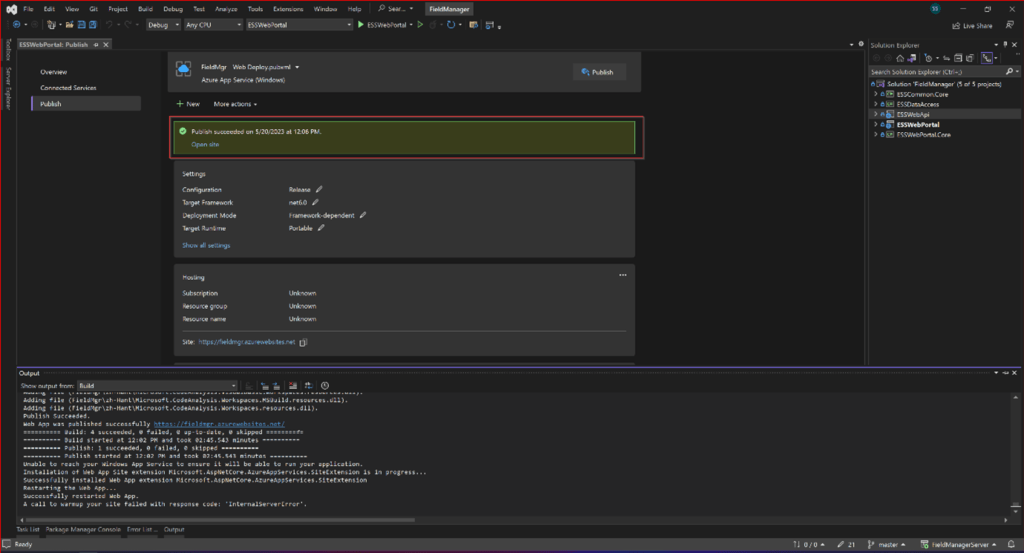The width and height of the screenshot is (1024, 553).
Task: Go to next message in Output
Action: point(276,386)
